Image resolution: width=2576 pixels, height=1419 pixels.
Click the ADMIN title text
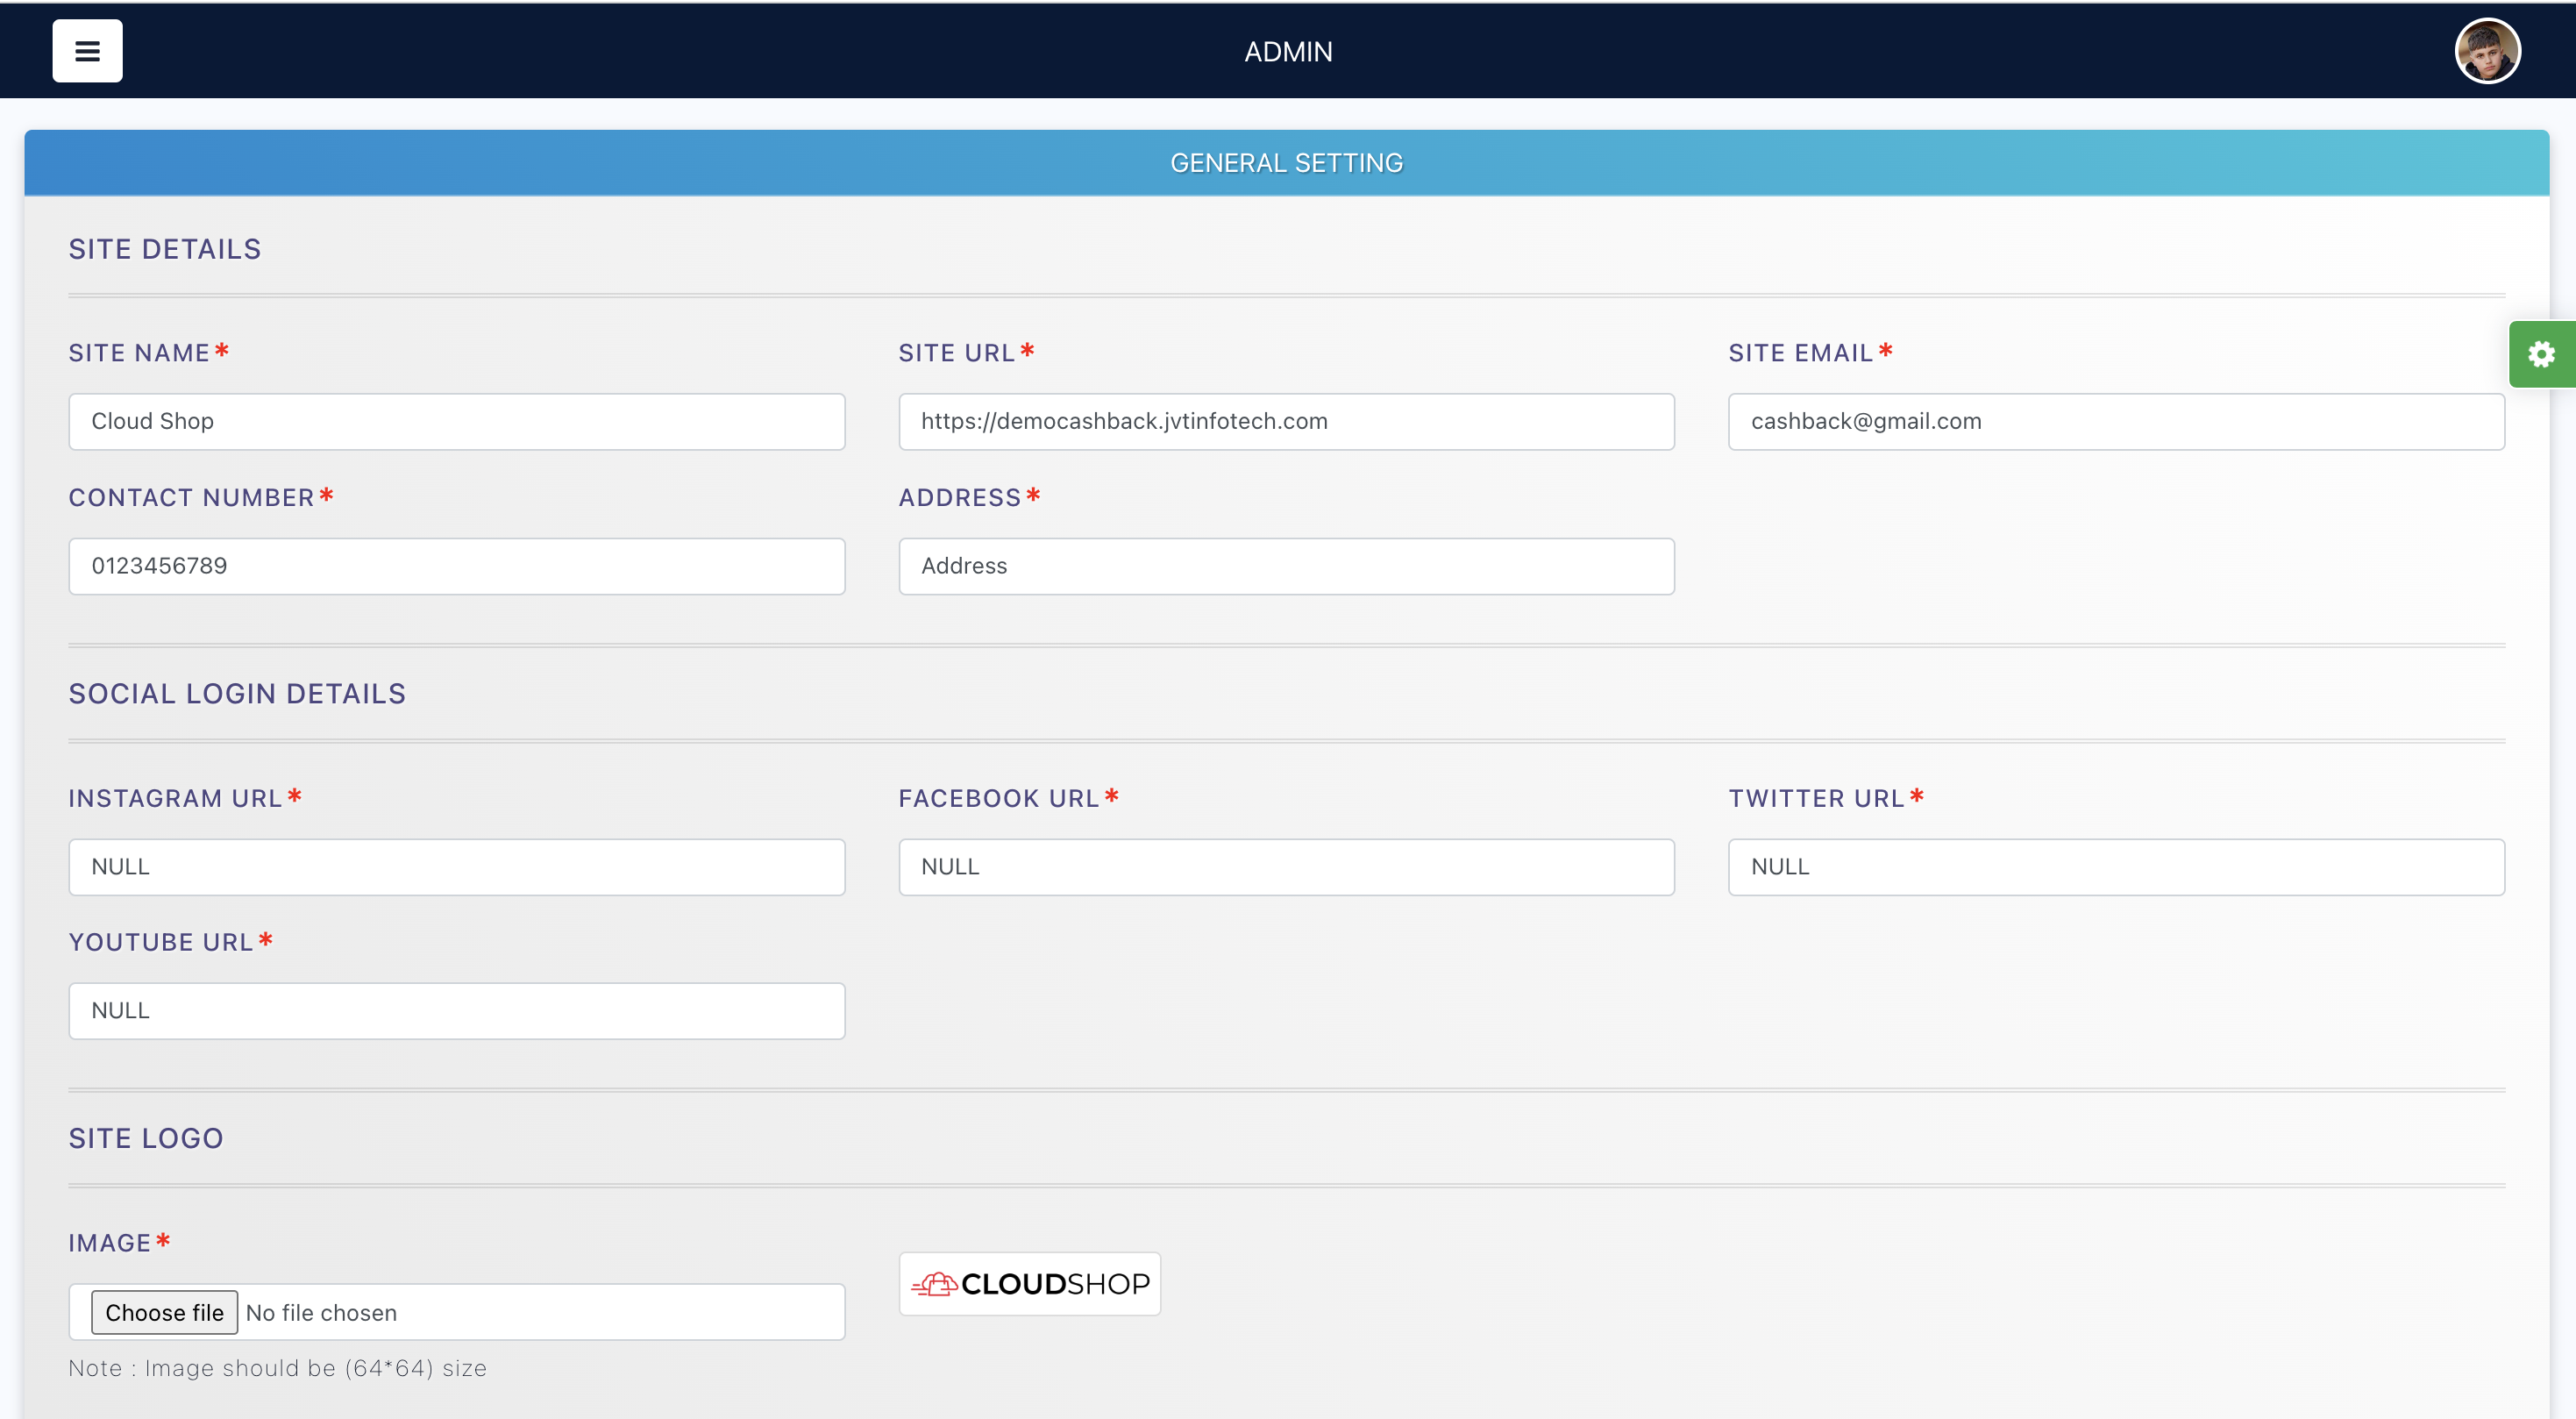[x=1288, y=52]
